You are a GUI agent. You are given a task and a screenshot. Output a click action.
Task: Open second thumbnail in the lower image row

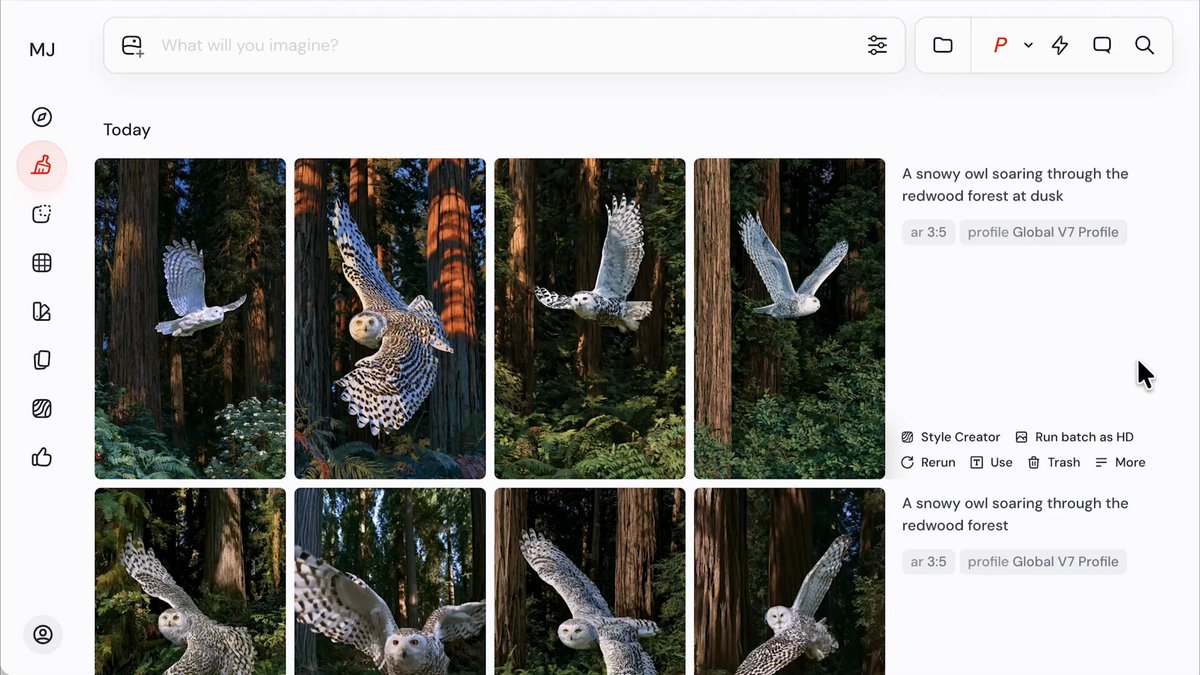click(390, 581)
